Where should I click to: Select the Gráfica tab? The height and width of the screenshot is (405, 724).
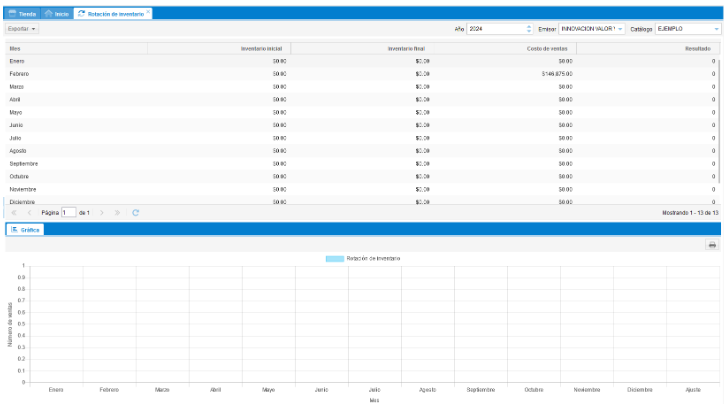pyautogui.click(x=25, y=230)
